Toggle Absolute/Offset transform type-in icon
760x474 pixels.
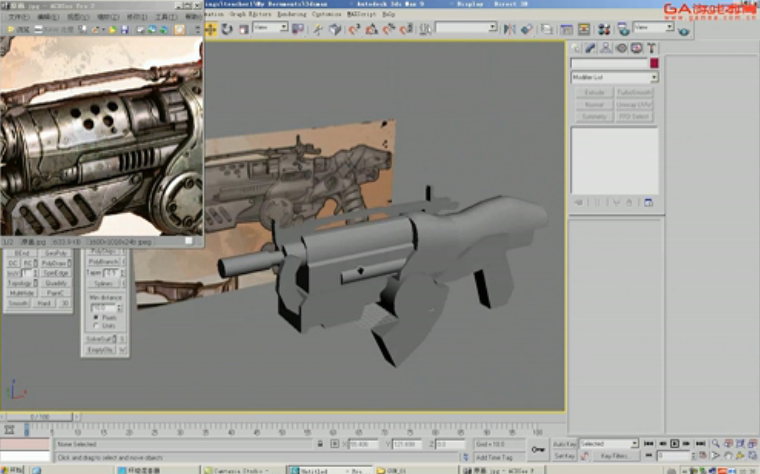pos(335,443)
